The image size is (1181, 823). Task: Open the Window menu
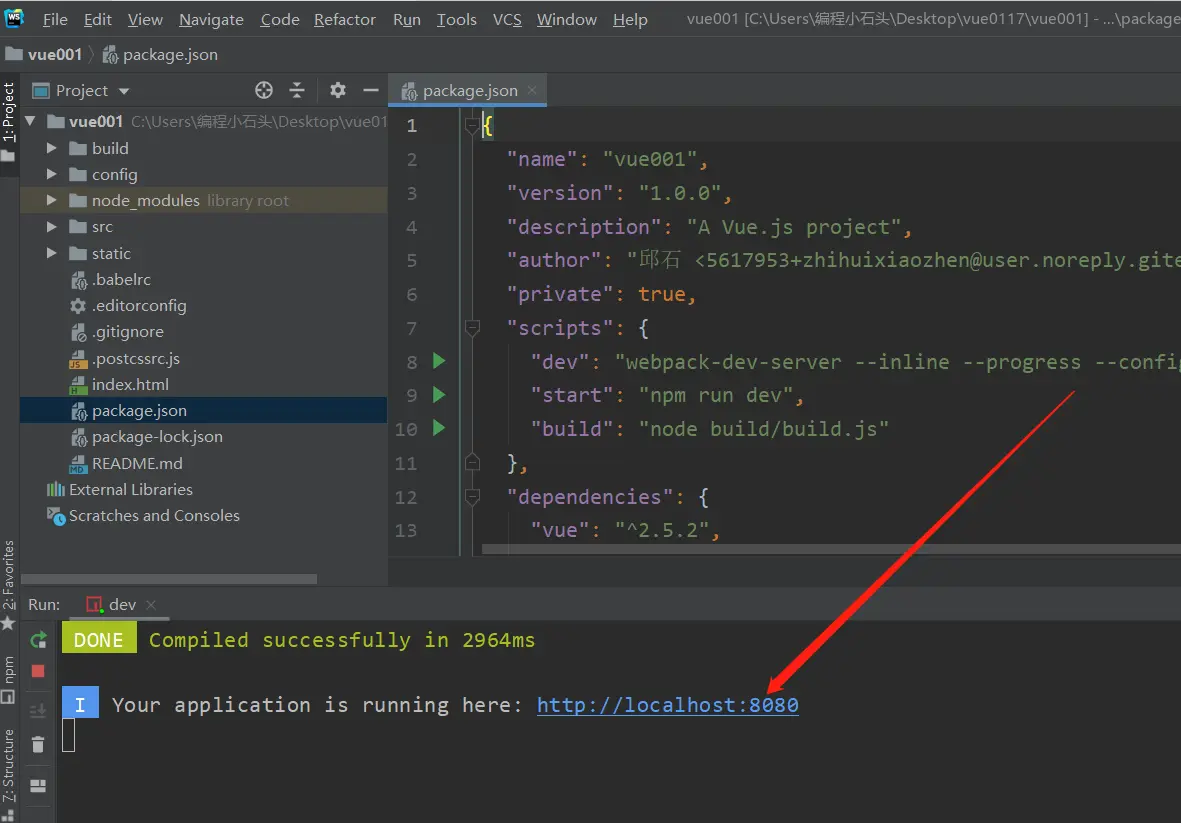pos(566,20)
